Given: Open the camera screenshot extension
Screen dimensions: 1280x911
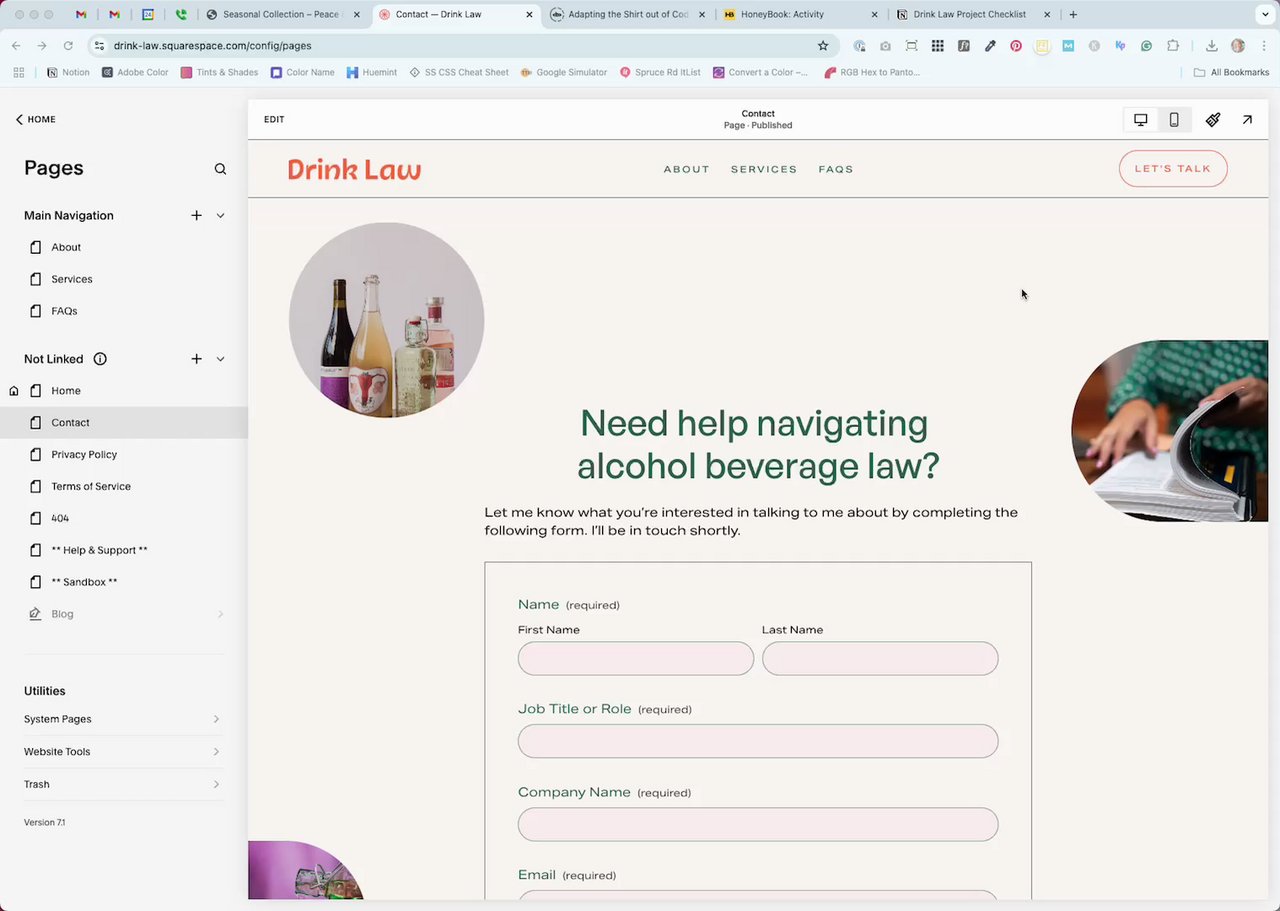Looking at the screenshot, I should (x=885, y=46).
